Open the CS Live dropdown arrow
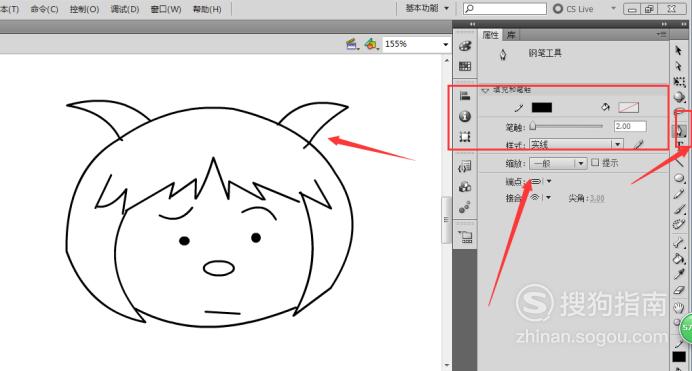This screenshot has height=371, width=692. tap(613, 8)
